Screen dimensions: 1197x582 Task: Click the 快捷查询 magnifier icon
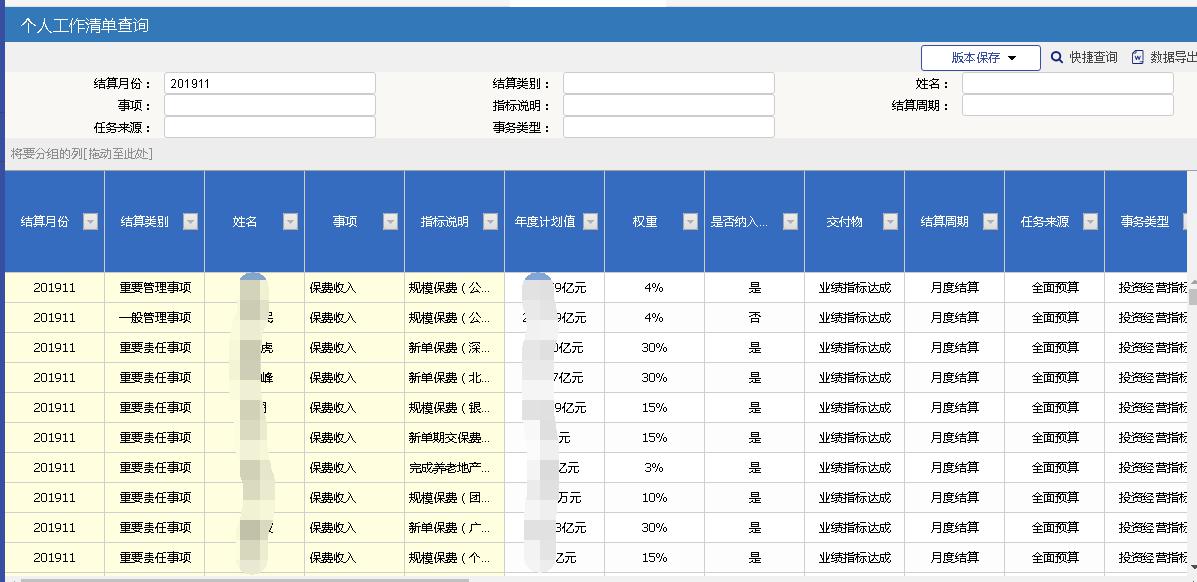(x=1057, y=58)
